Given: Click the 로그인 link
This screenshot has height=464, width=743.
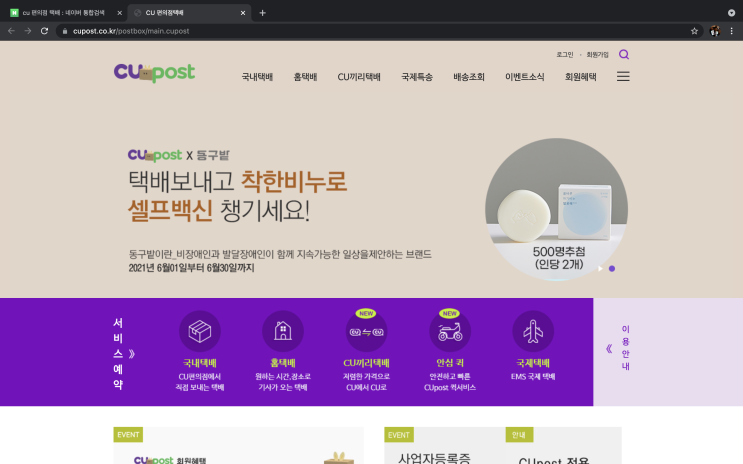Looking at the screenshot, I should point(564,55).
